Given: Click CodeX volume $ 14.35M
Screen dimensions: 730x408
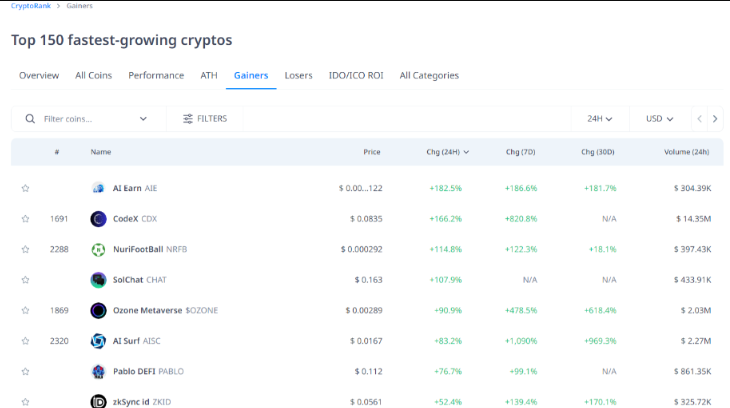Looking at the screenshot, I should tap(694, 219).
